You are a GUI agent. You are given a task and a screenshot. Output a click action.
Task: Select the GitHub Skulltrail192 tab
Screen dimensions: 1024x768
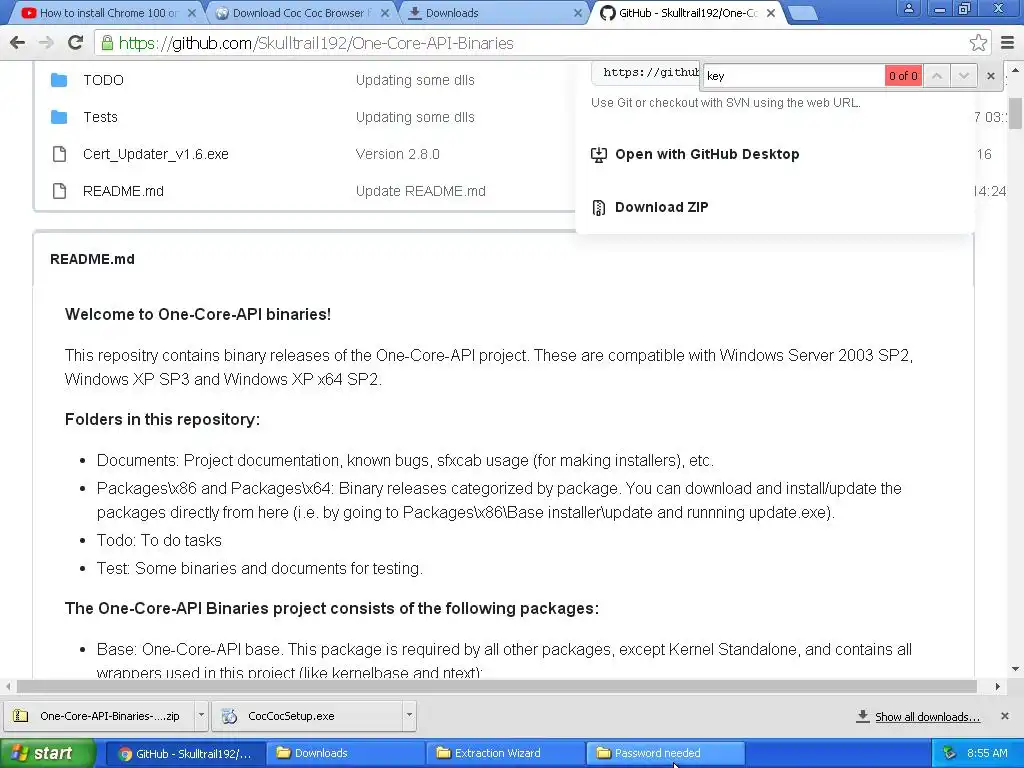coord(687,13)
